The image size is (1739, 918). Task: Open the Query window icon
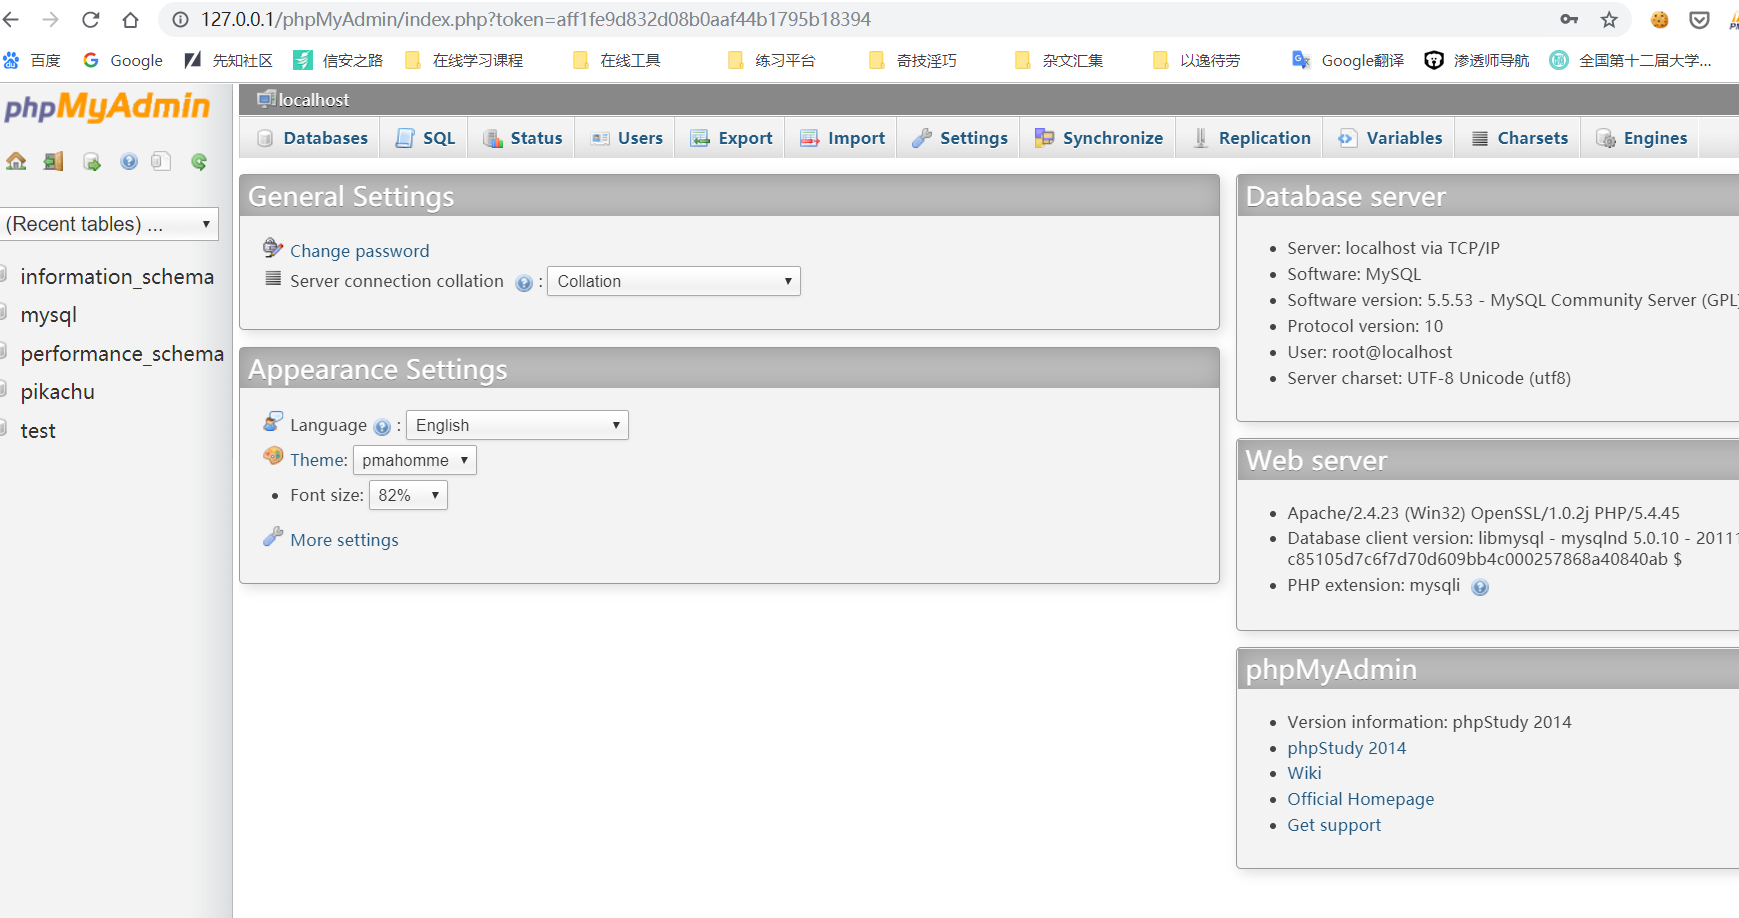coord(91,161)
